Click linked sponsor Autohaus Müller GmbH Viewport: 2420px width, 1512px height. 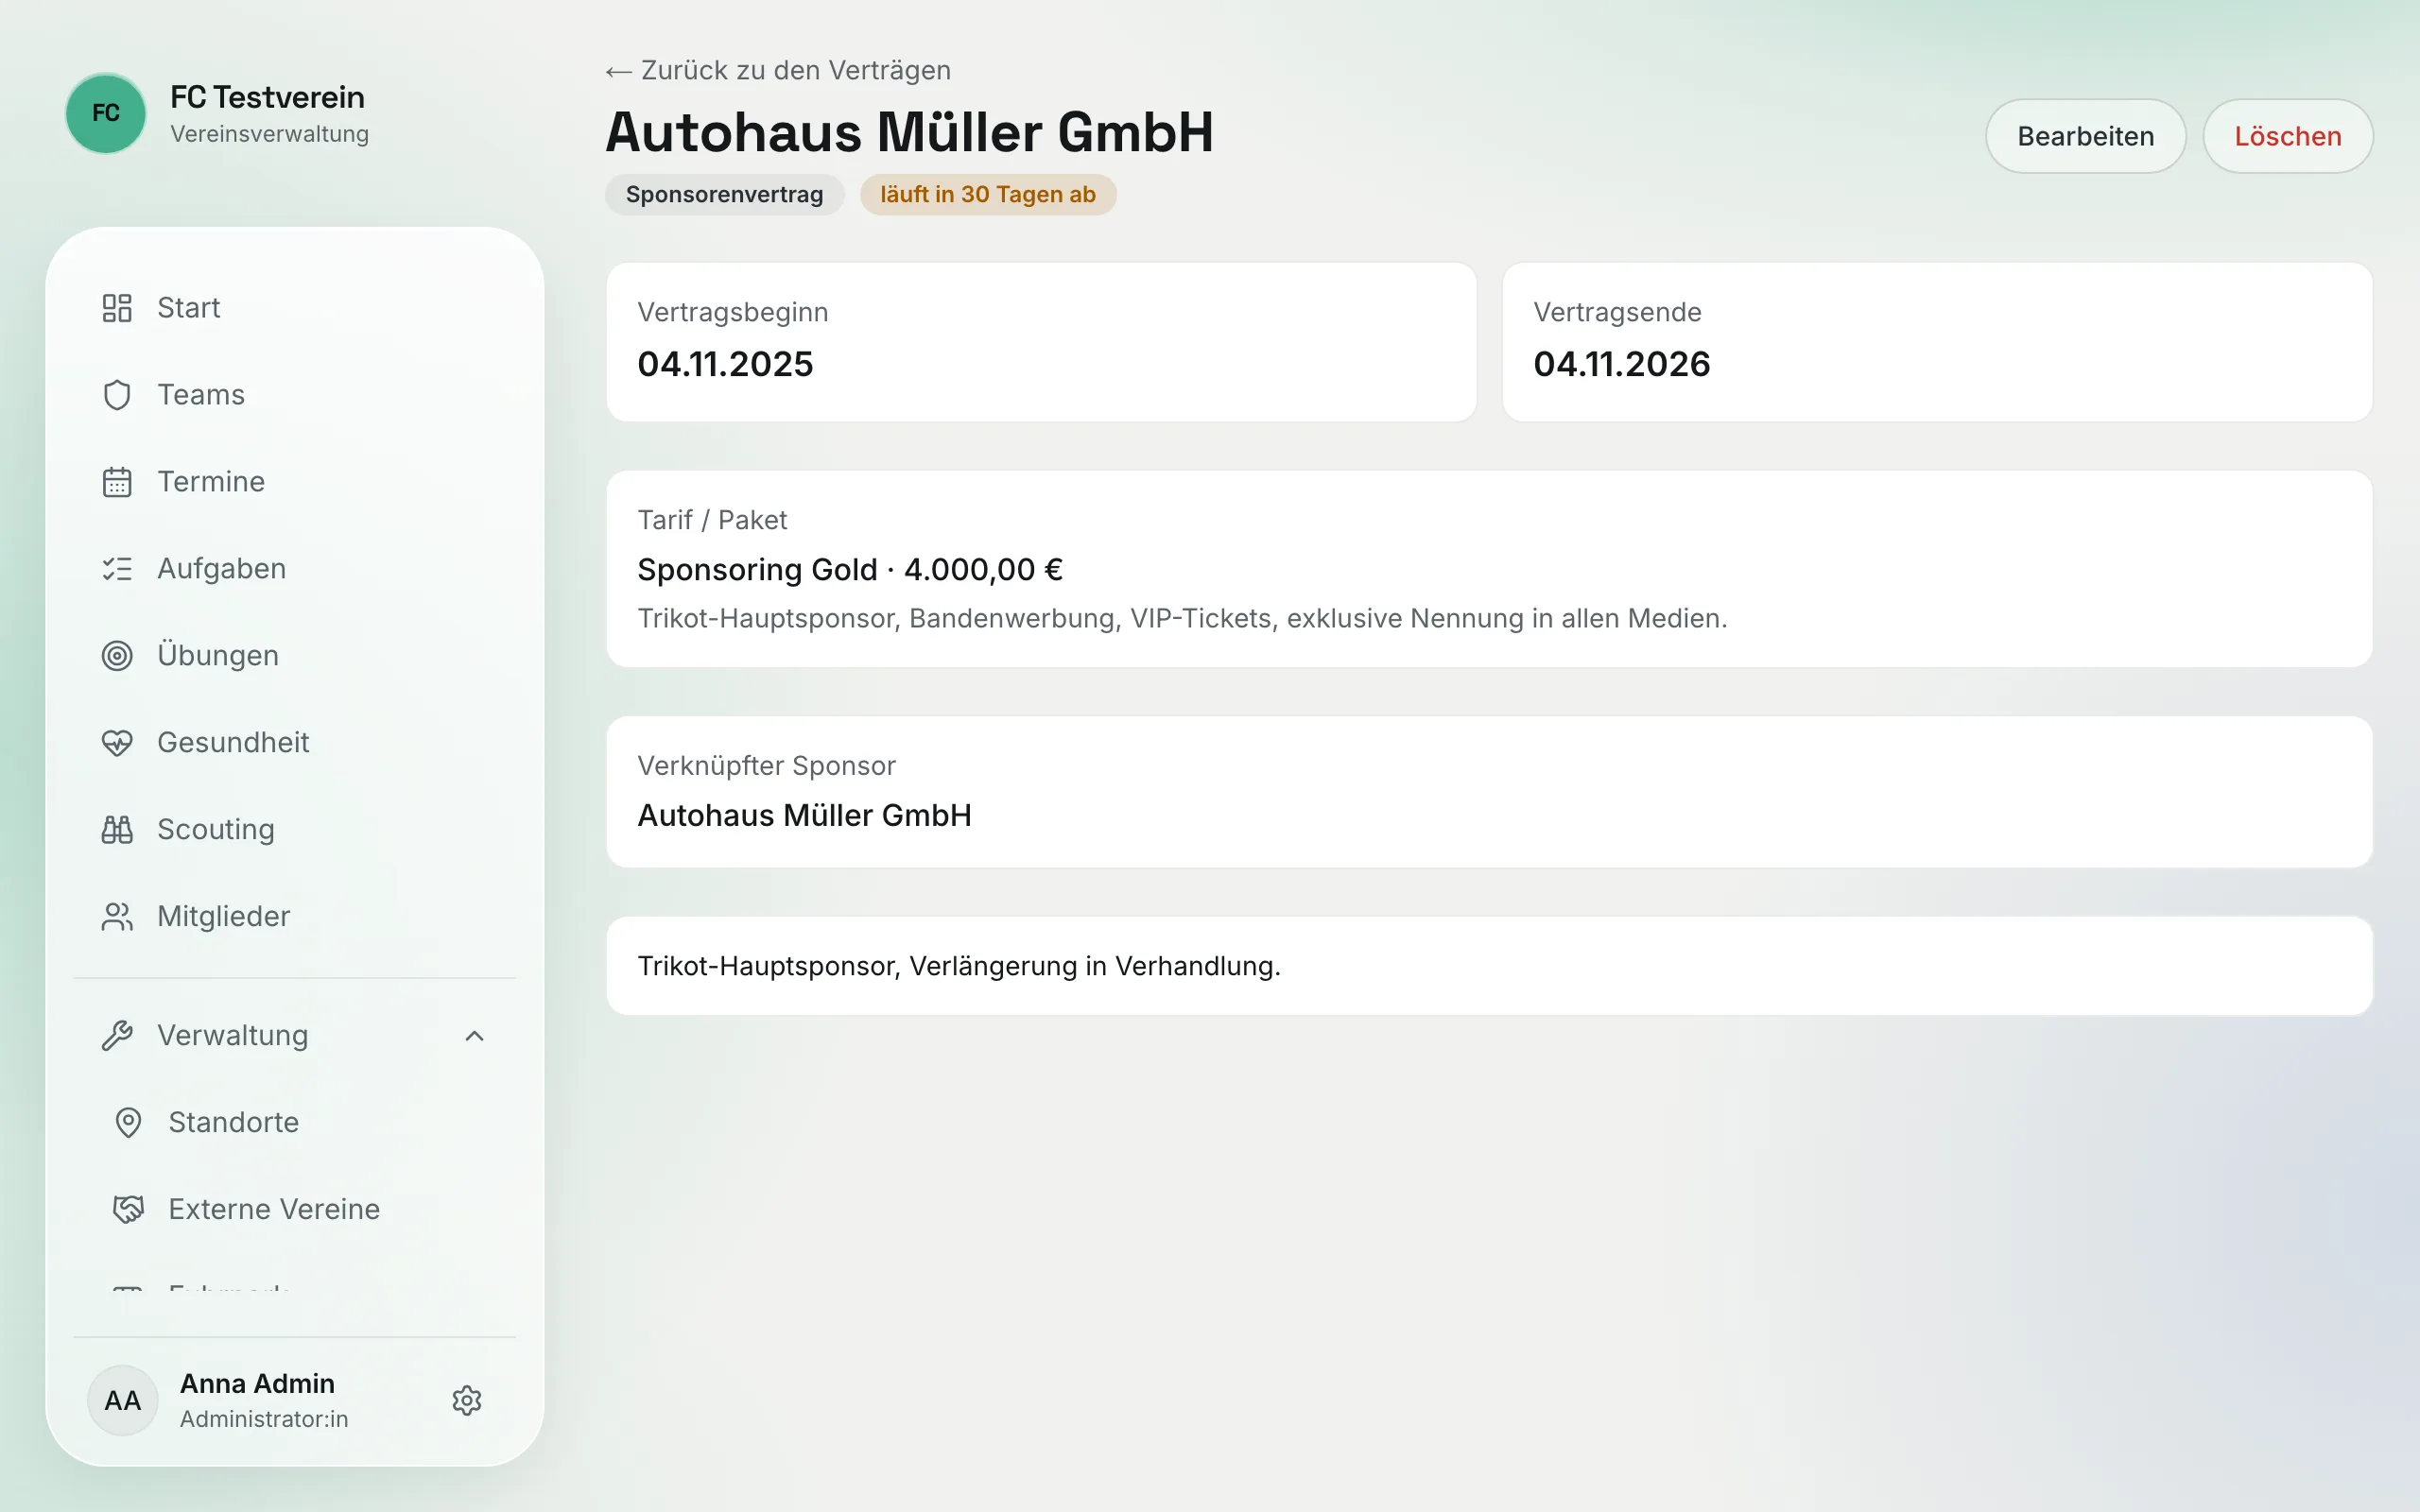point(804,816)
